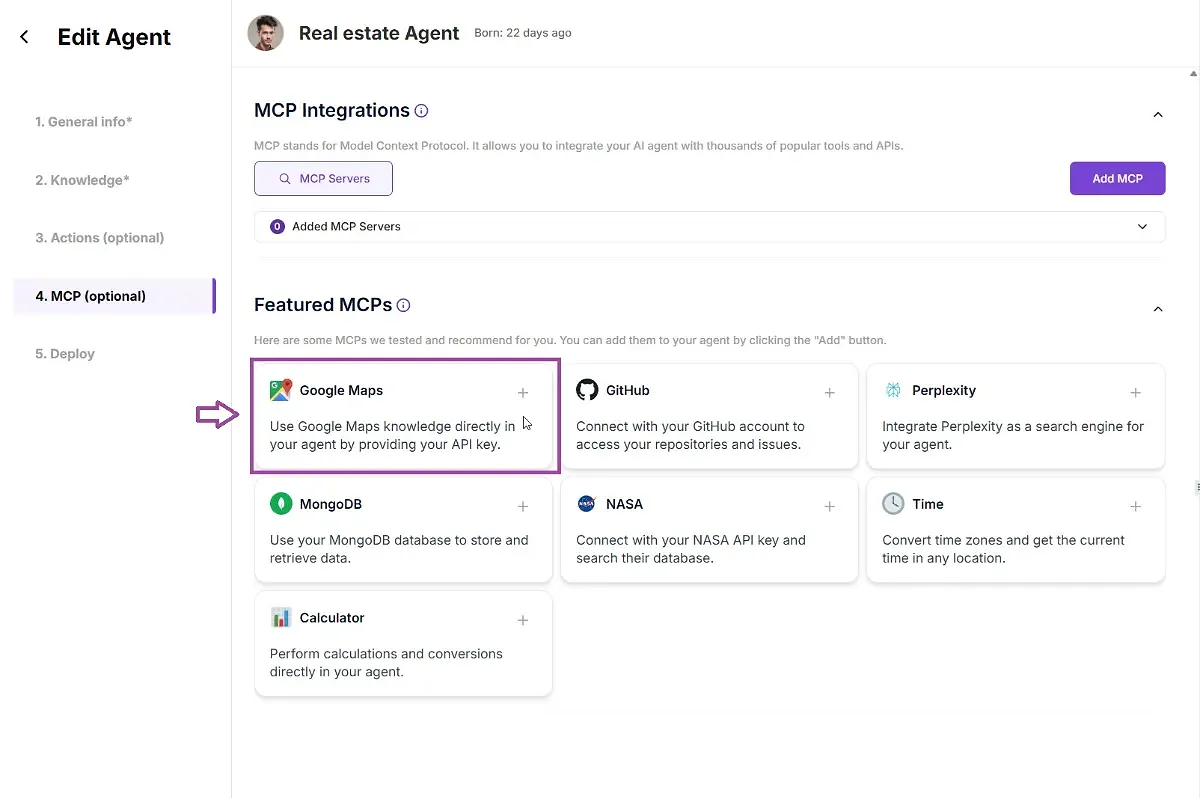Add the Perplexity MCP using its plus icon
This screenshot has width=1200, height=798.
coord(1135,392)
